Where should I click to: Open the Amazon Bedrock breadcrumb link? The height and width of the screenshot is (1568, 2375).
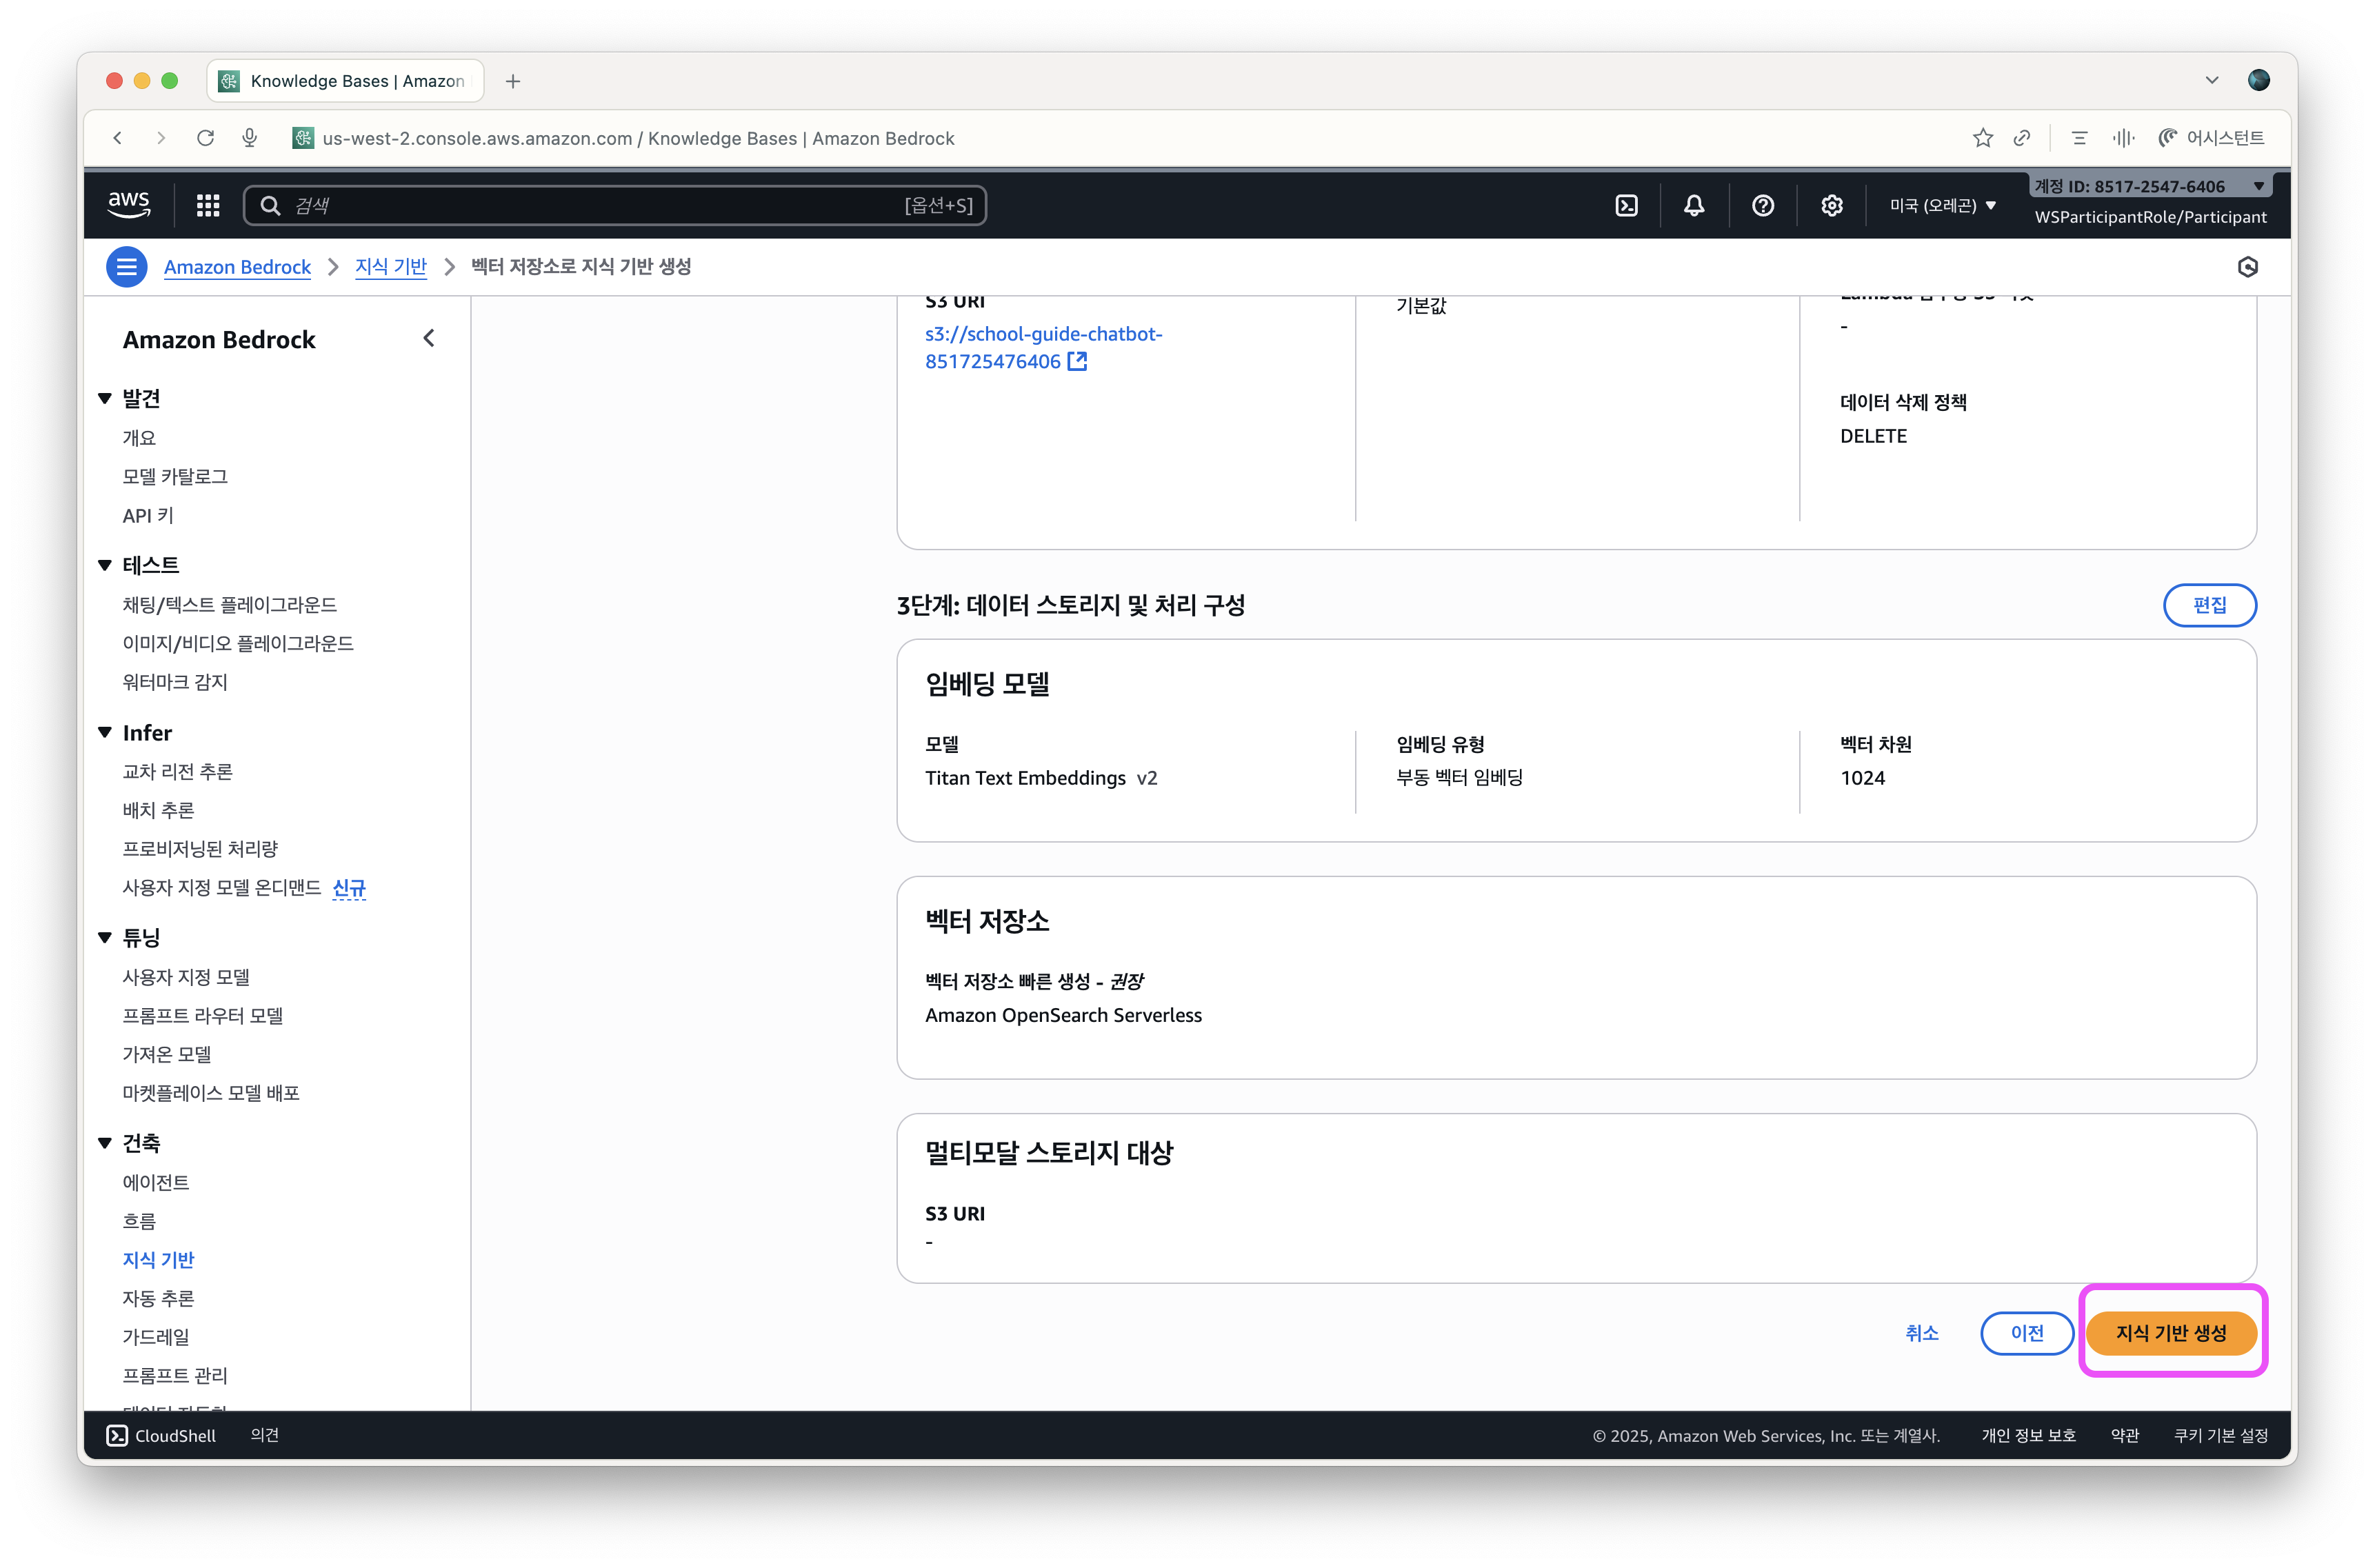tap(237, 267)
